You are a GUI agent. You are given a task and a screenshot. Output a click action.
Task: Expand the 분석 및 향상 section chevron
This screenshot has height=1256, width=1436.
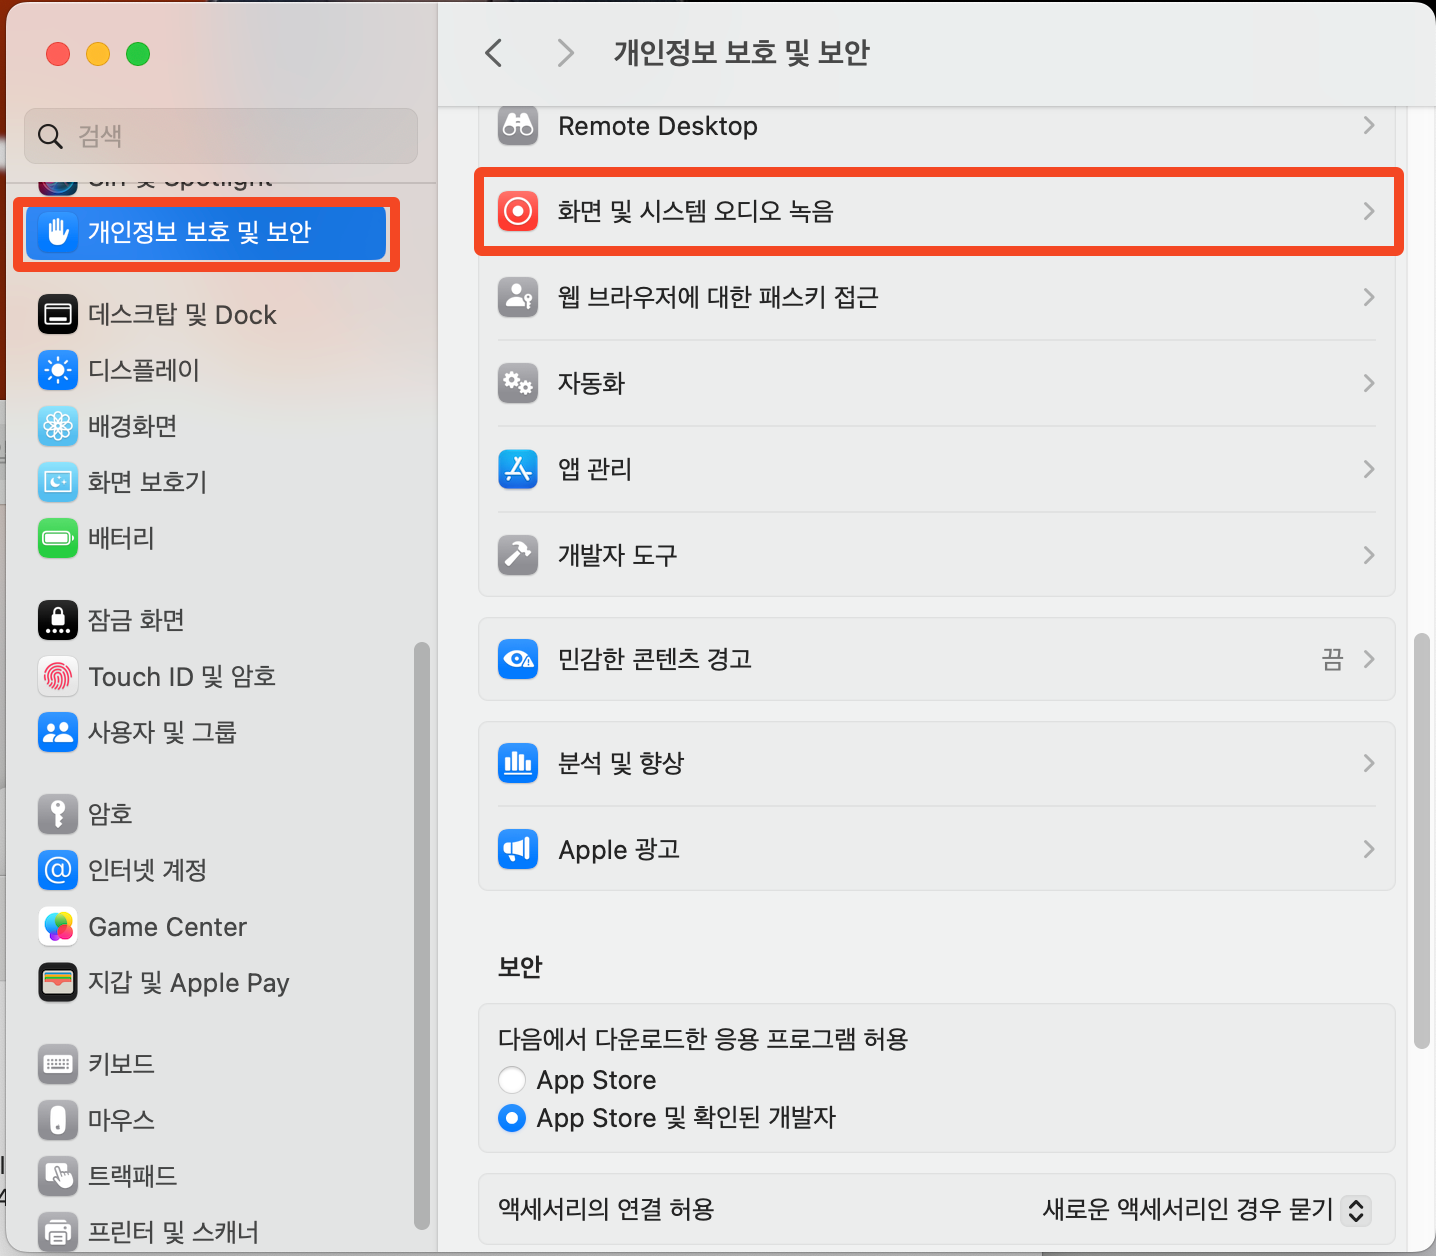pyautogui.click(x=1368, y=763)
